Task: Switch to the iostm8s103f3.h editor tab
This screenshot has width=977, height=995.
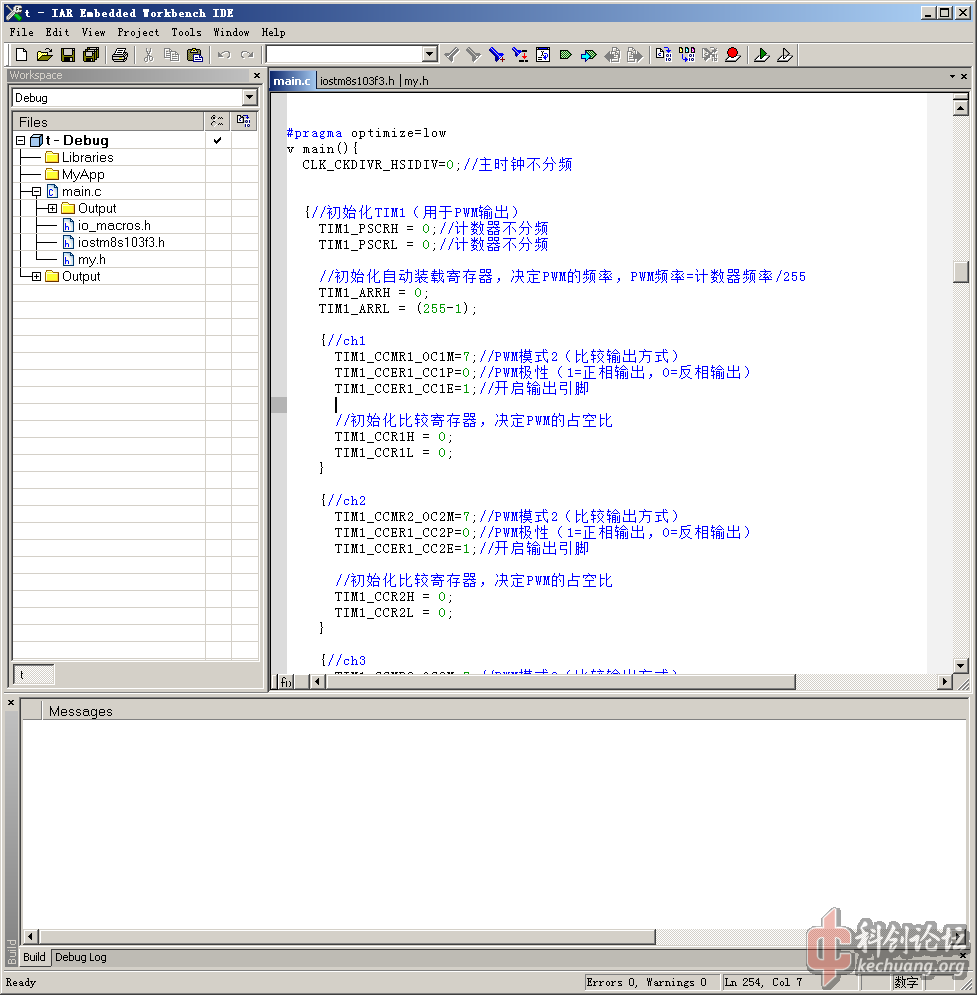Action: point(357,81)
